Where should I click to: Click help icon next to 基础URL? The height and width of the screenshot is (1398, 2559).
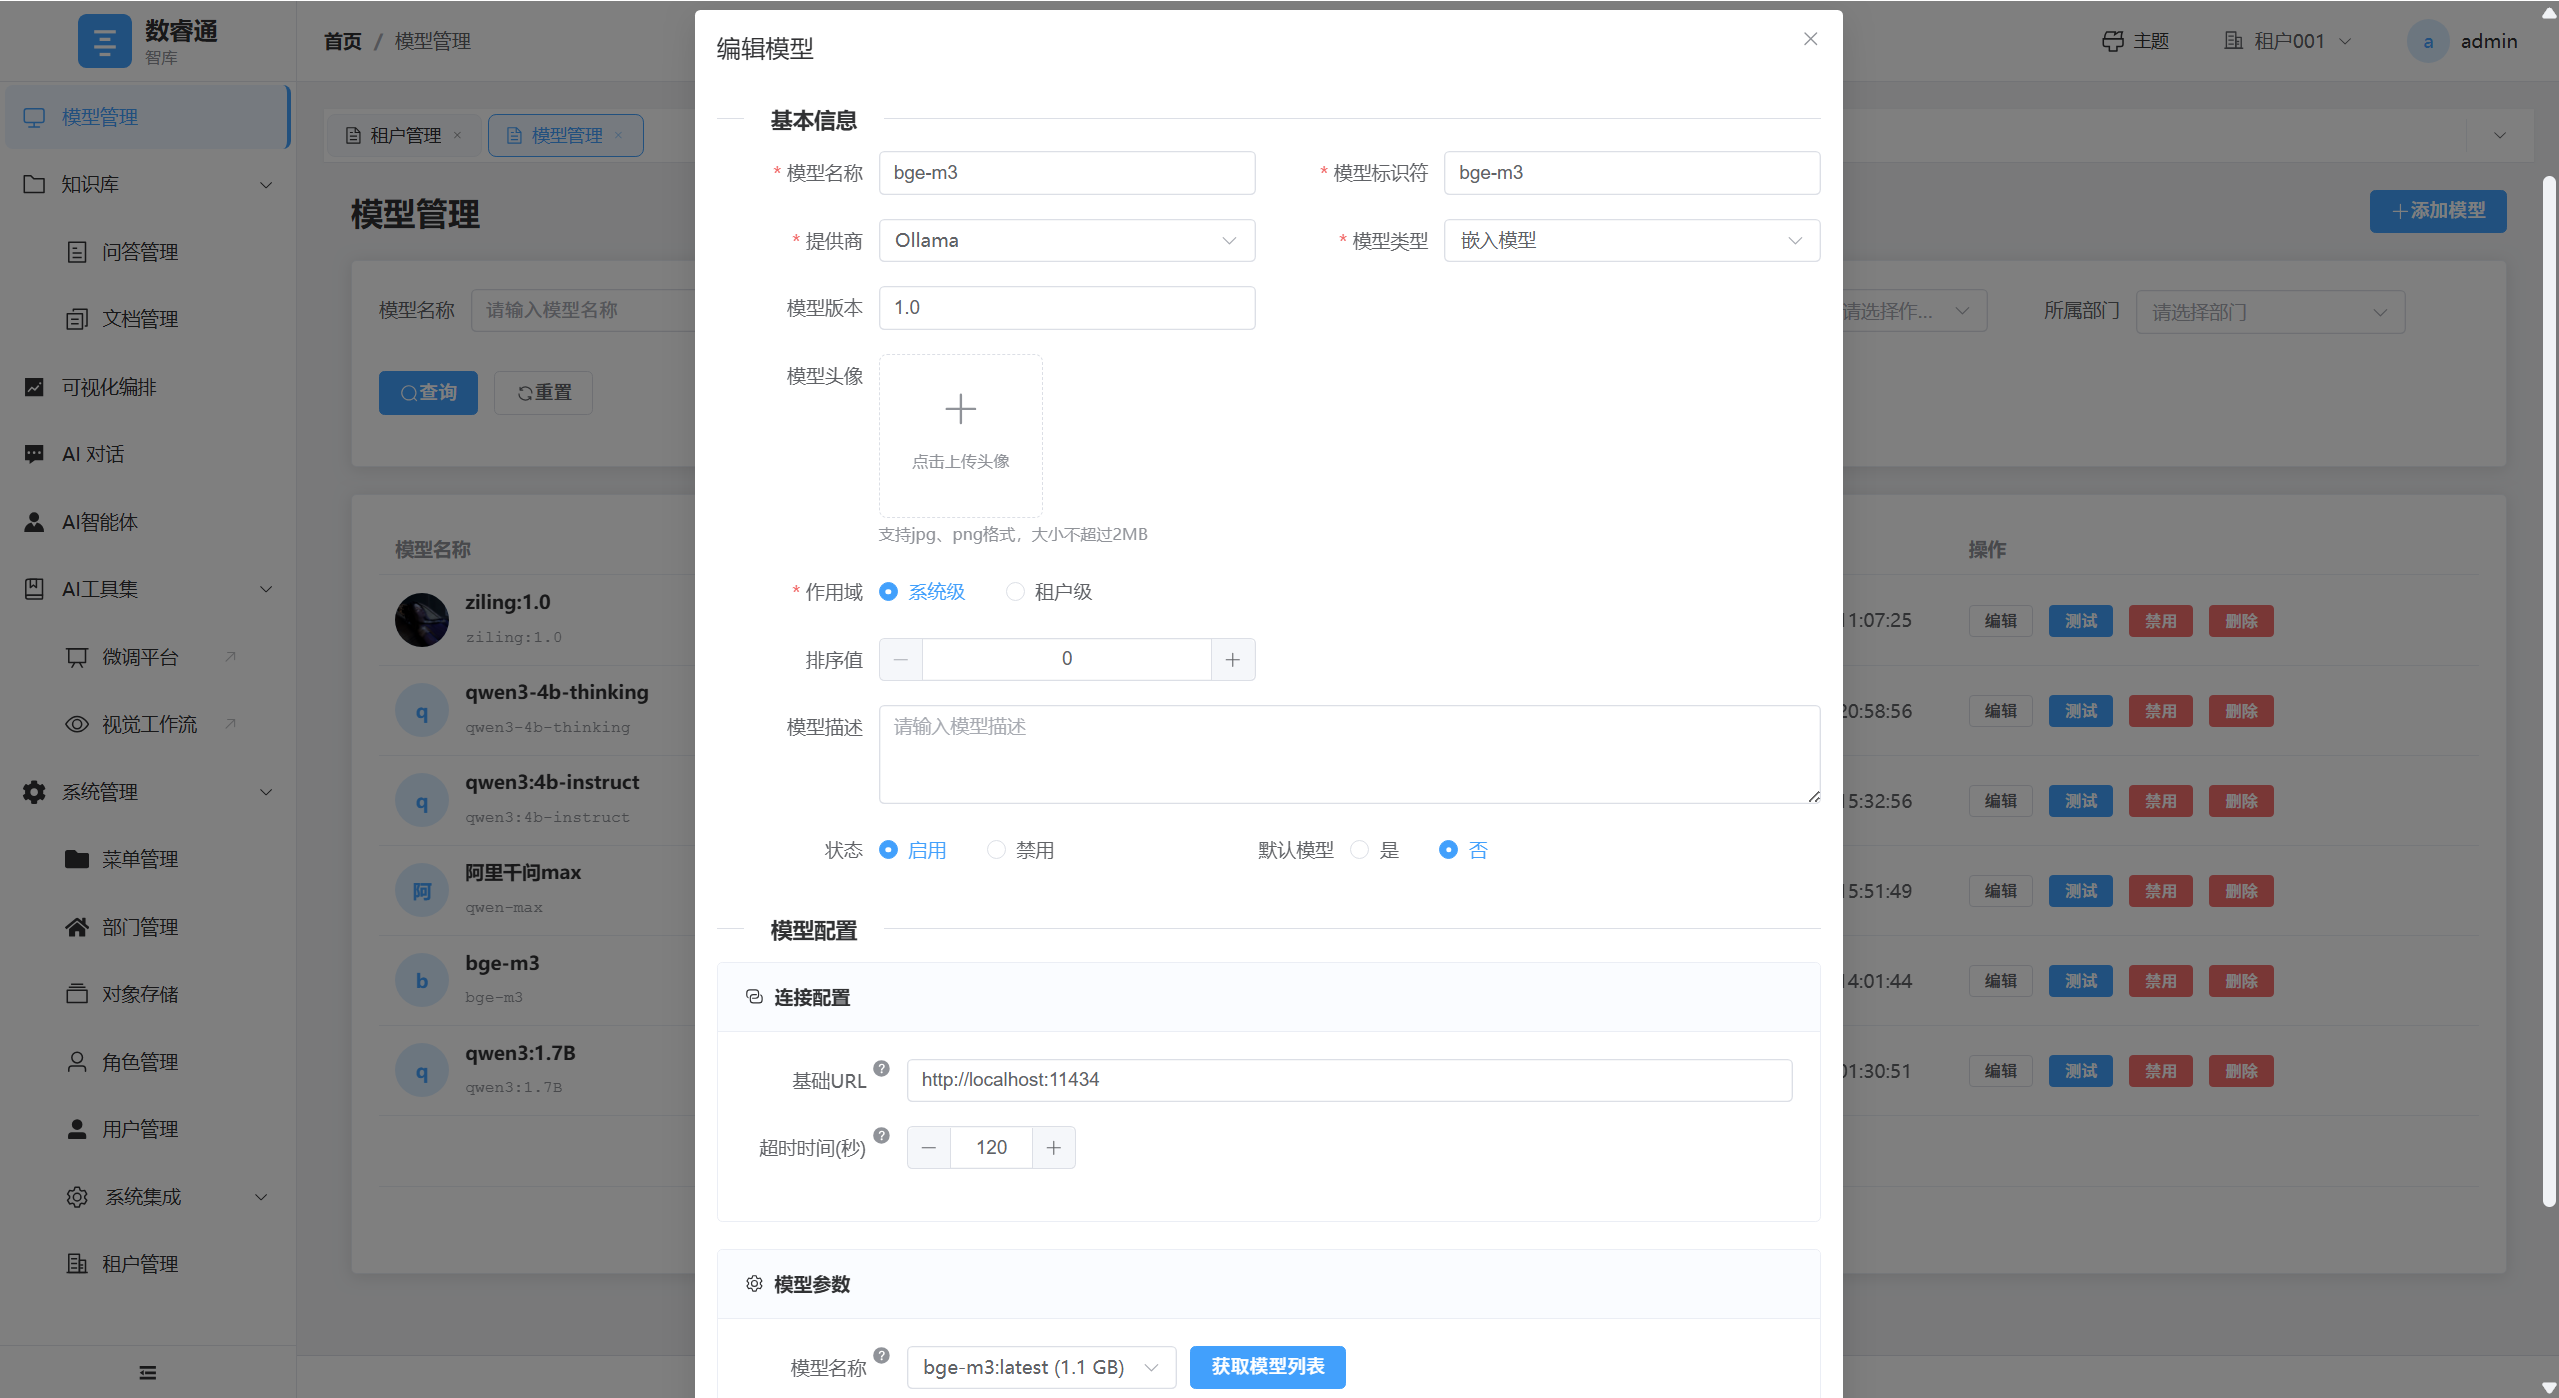tap(881, 1068)
